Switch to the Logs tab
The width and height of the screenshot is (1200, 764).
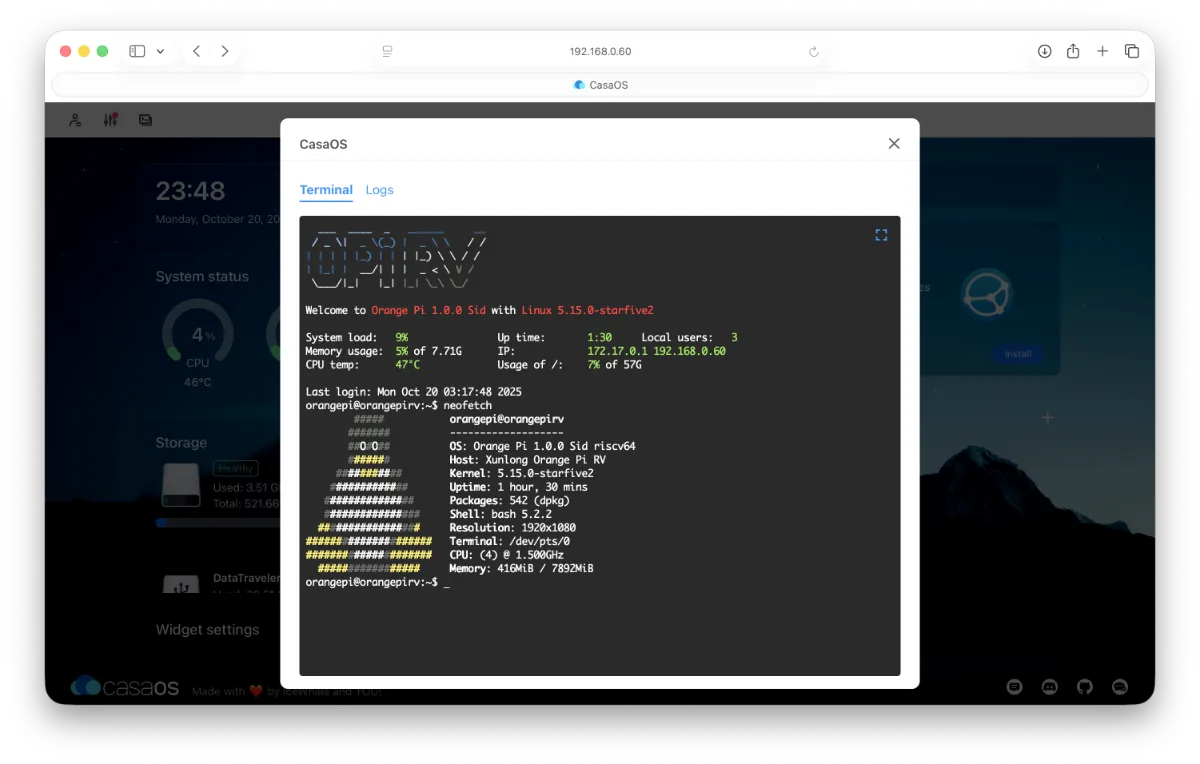(379, 190)
